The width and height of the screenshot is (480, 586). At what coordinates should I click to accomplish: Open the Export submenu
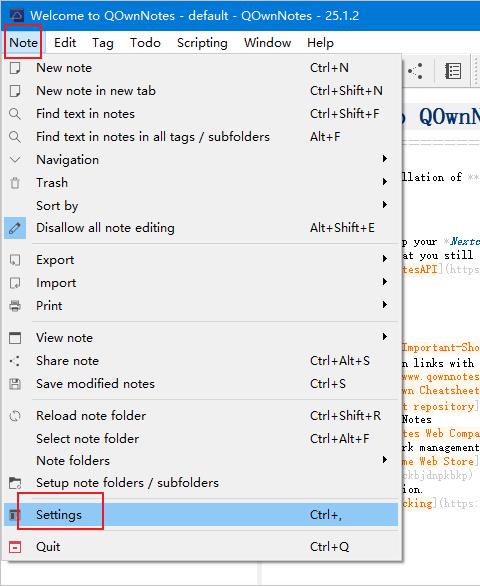click(201, 260)
